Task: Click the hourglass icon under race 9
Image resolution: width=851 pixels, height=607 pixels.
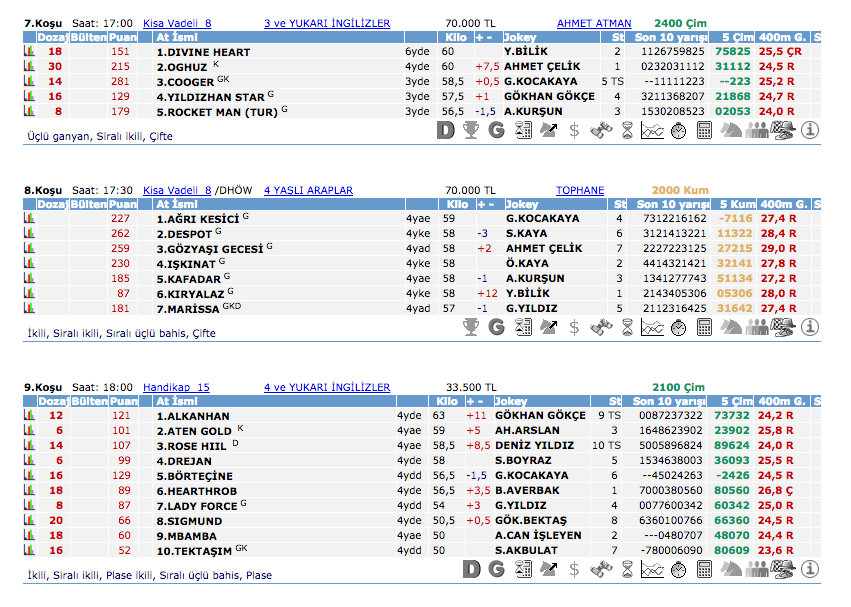Action: (626, 569)
